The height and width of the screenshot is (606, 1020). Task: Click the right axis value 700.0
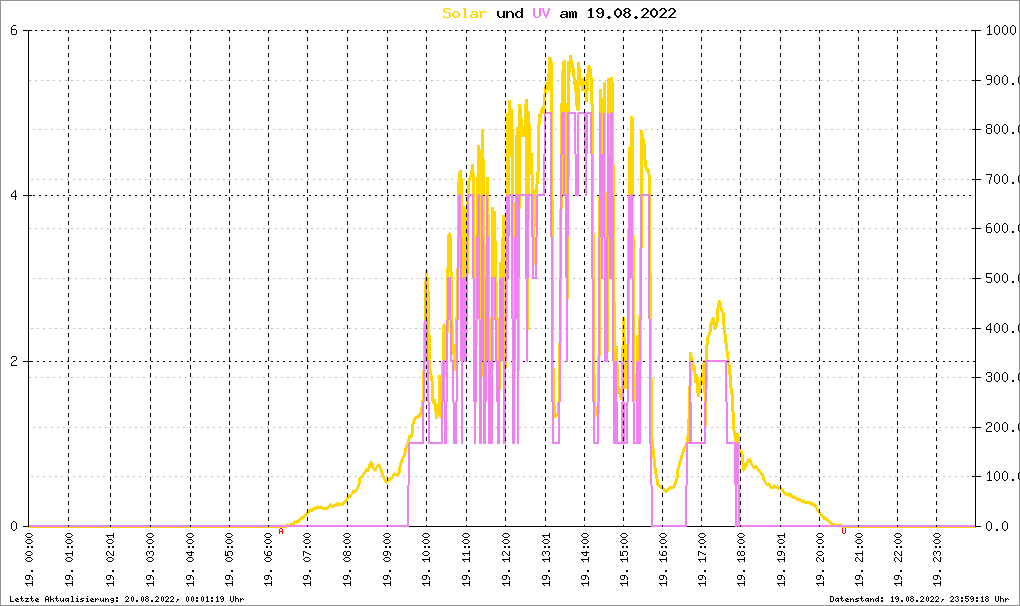[1001, 179]
